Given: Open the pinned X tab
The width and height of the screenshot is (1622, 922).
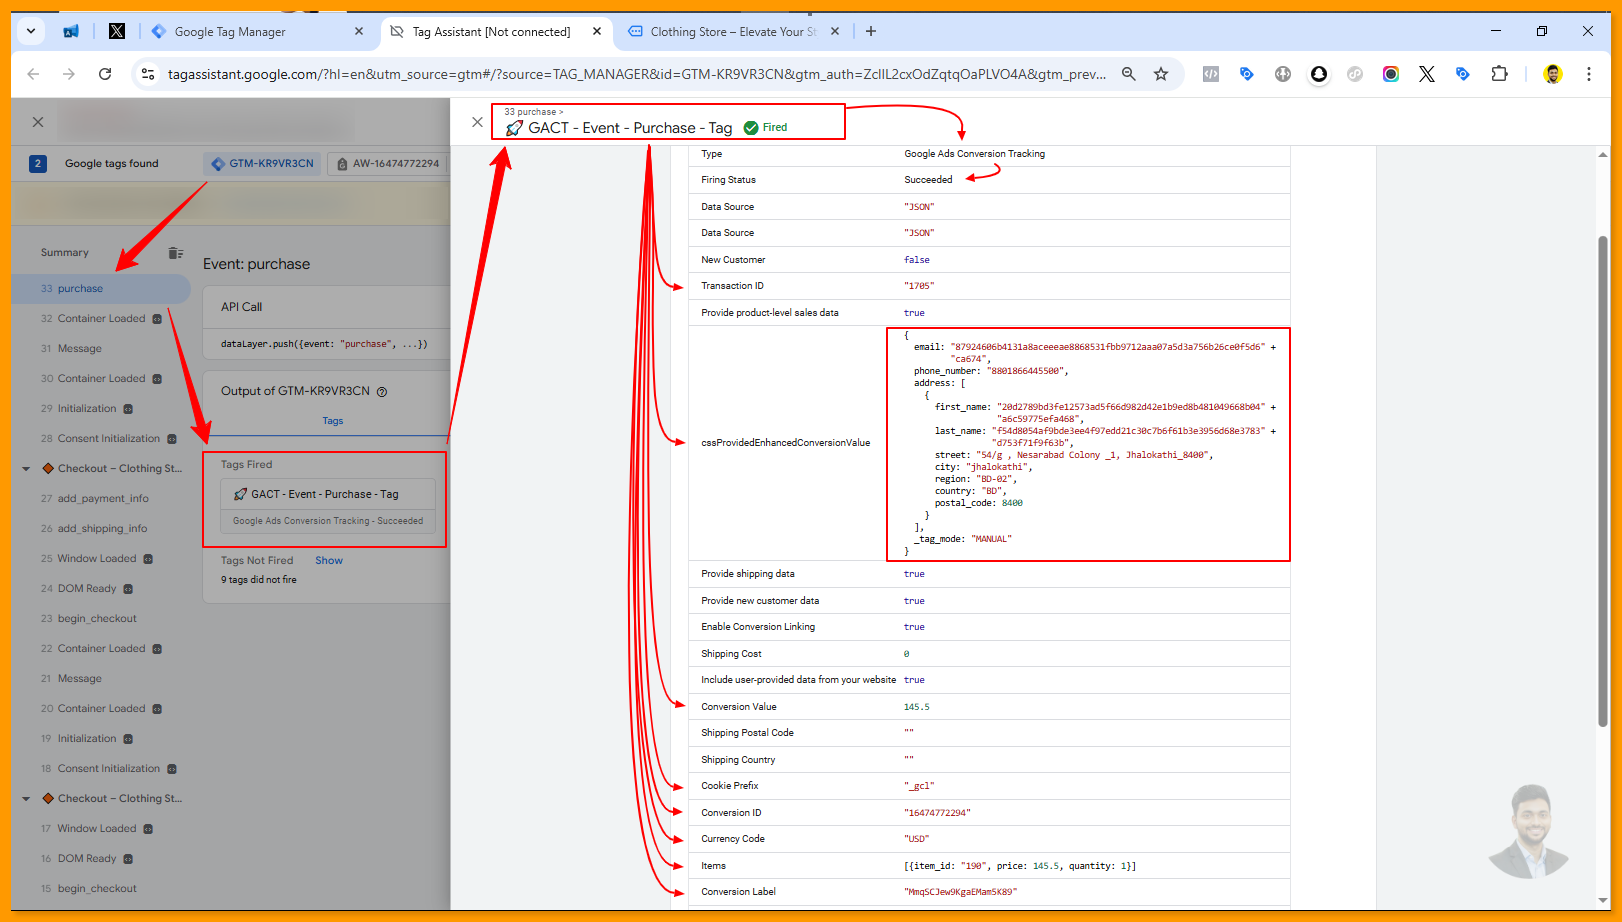Looking at the screenshot, I should pos(117,31).
